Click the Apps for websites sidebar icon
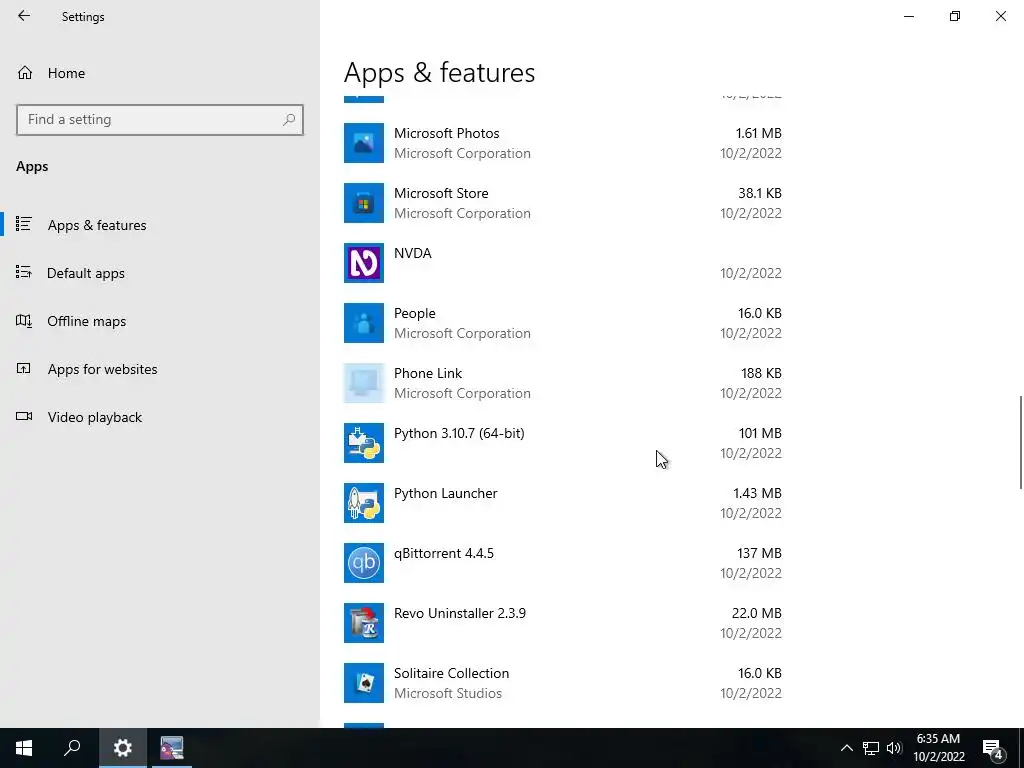Image resolution: width=1024 pixels, height=768 pixels. point(24,369)
